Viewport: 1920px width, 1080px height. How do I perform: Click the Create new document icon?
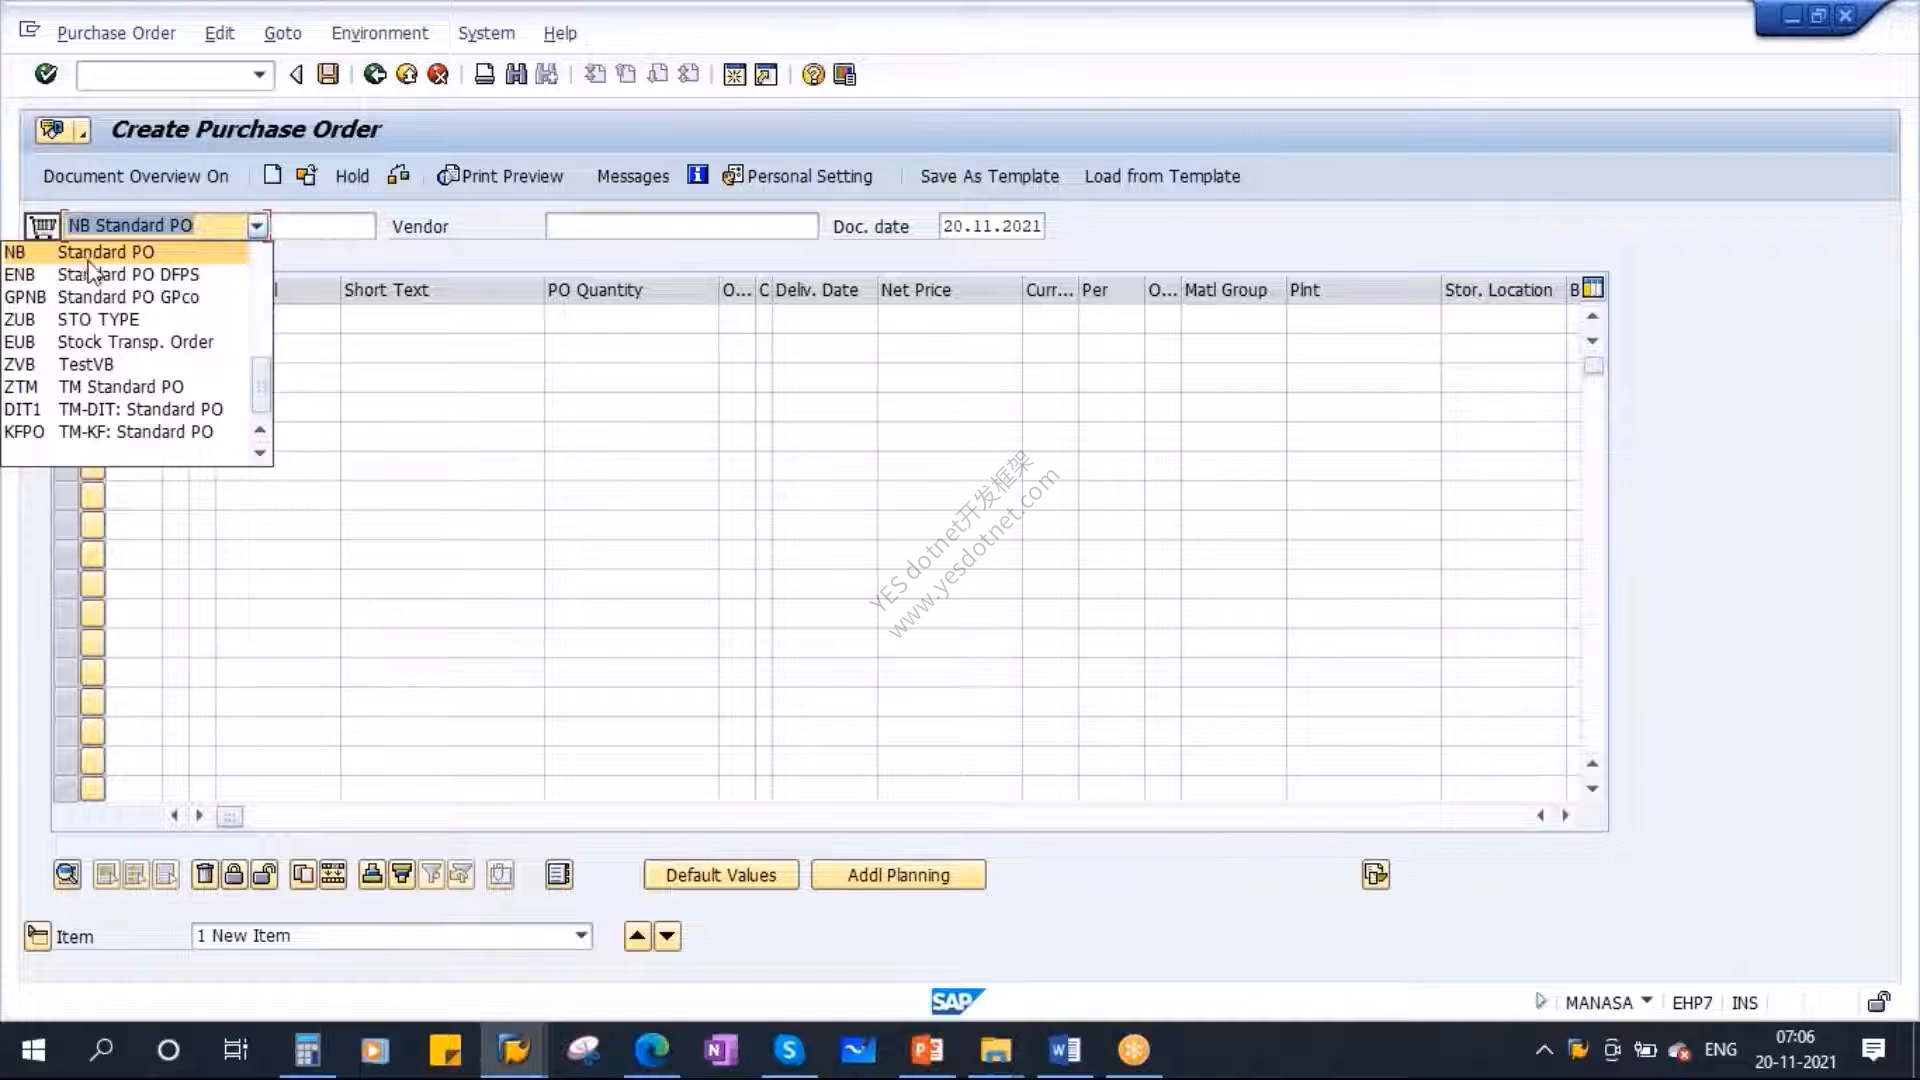(x=272, y=175)
